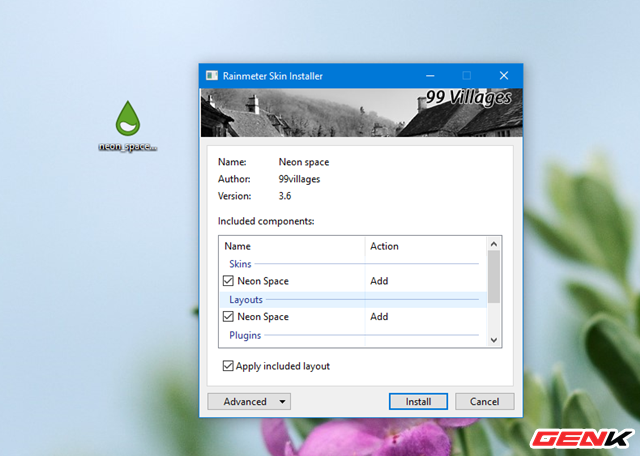The image size is (640, 456).
Task: Click the Install button
Action: [418, 402]
